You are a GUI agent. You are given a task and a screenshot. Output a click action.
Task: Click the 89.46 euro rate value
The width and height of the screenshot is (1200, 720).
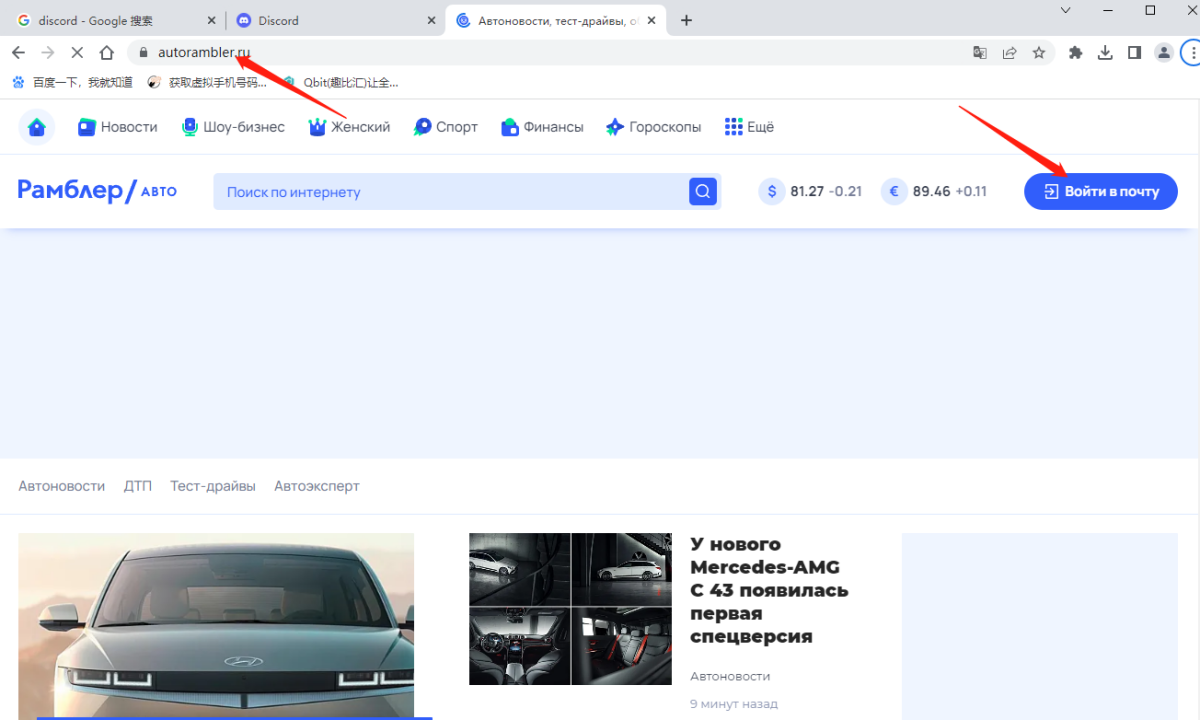click(x=931, y=191)
